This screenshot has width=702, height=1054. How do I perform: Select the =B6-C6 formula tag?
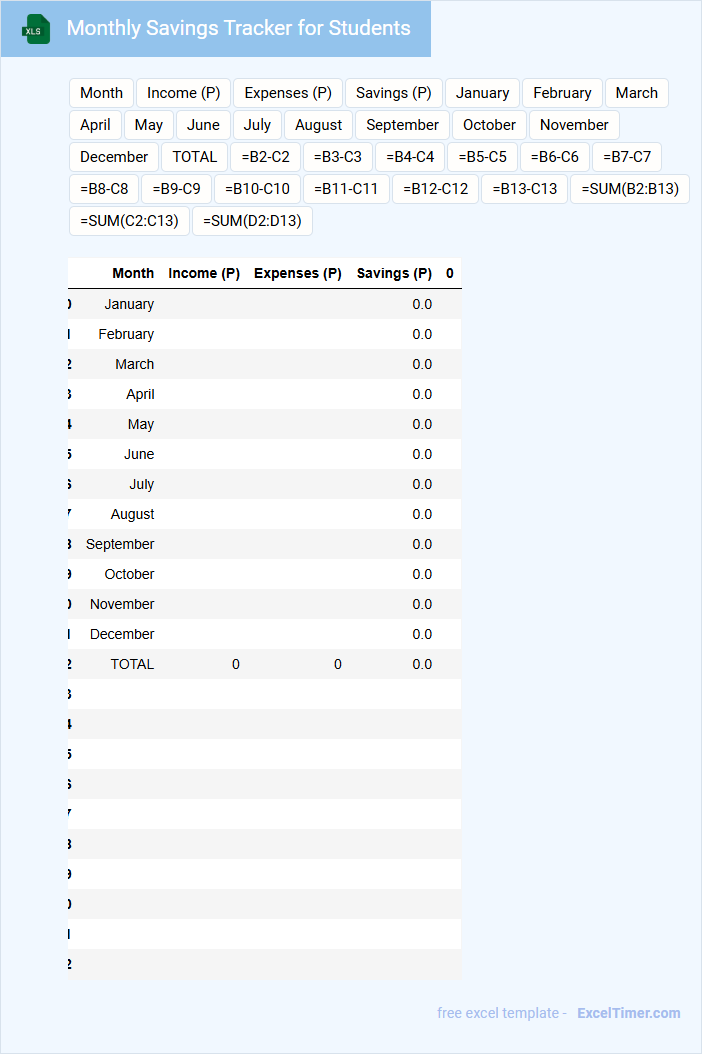pos(555,157)
